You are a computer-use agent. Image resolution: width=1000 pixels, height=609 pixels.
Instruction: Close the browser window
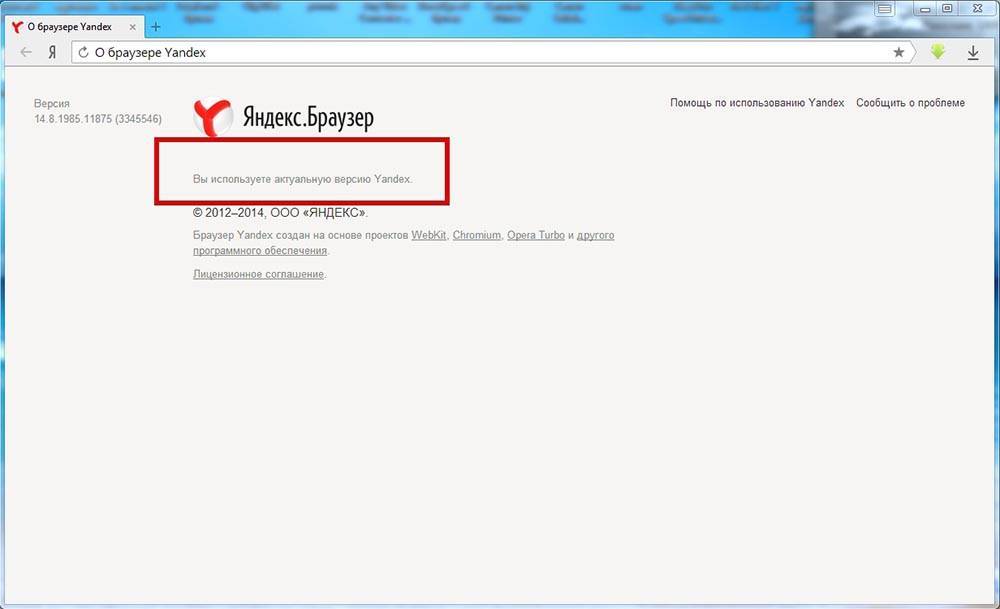click(977, 9)
